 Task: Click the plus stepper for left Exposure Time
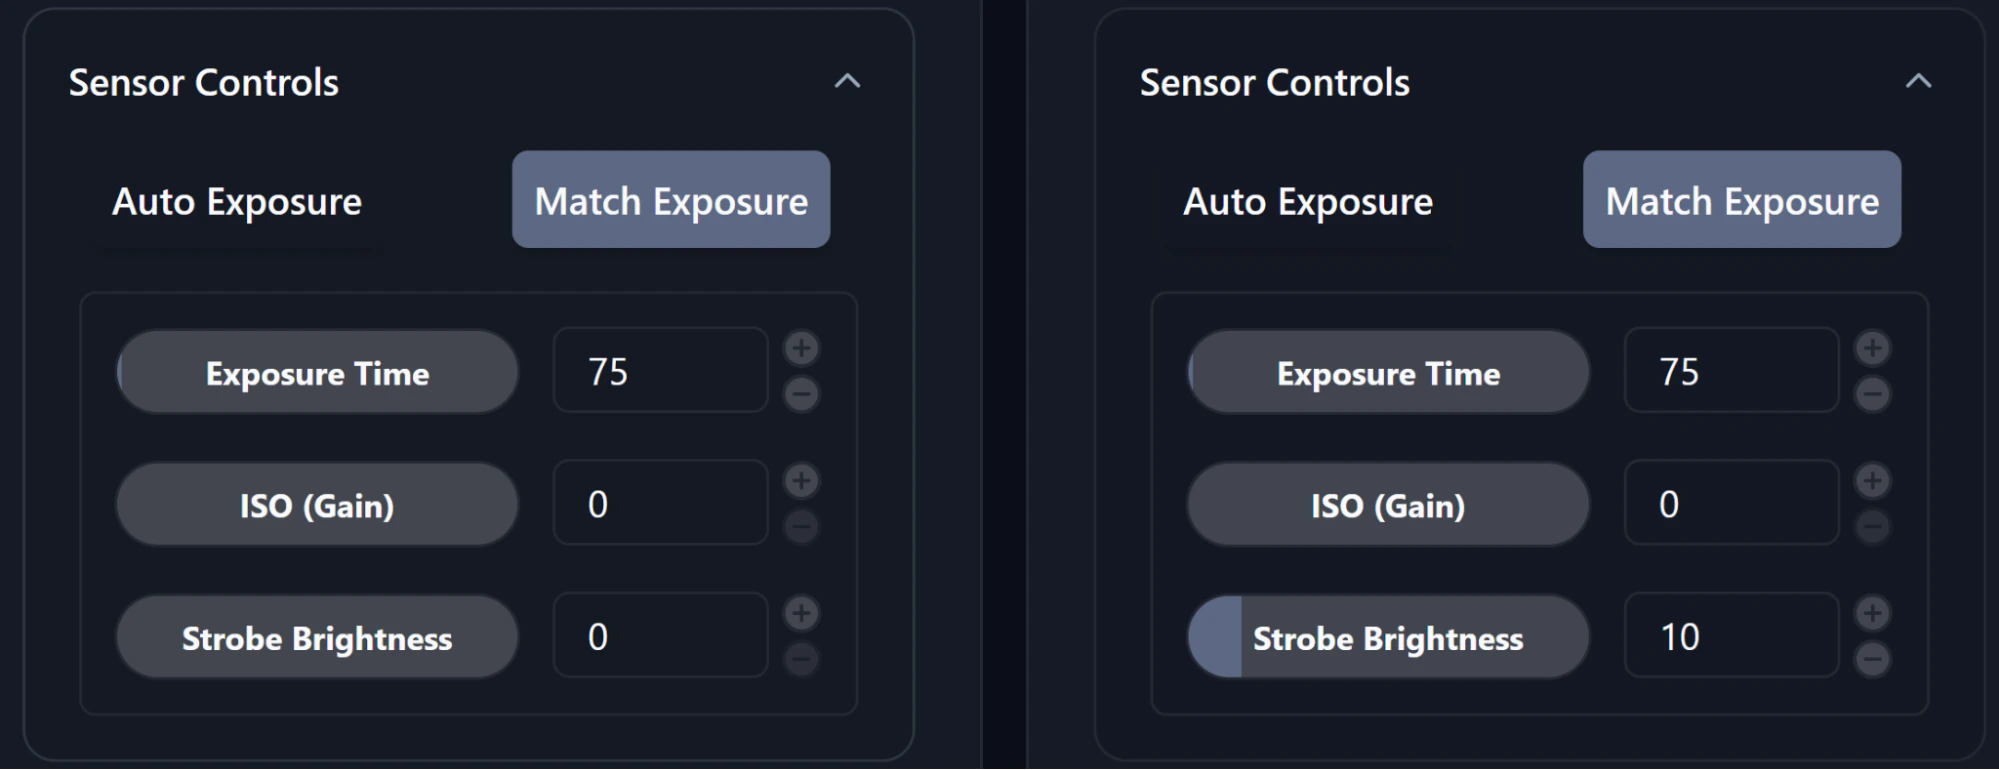(x=800, y=348)
